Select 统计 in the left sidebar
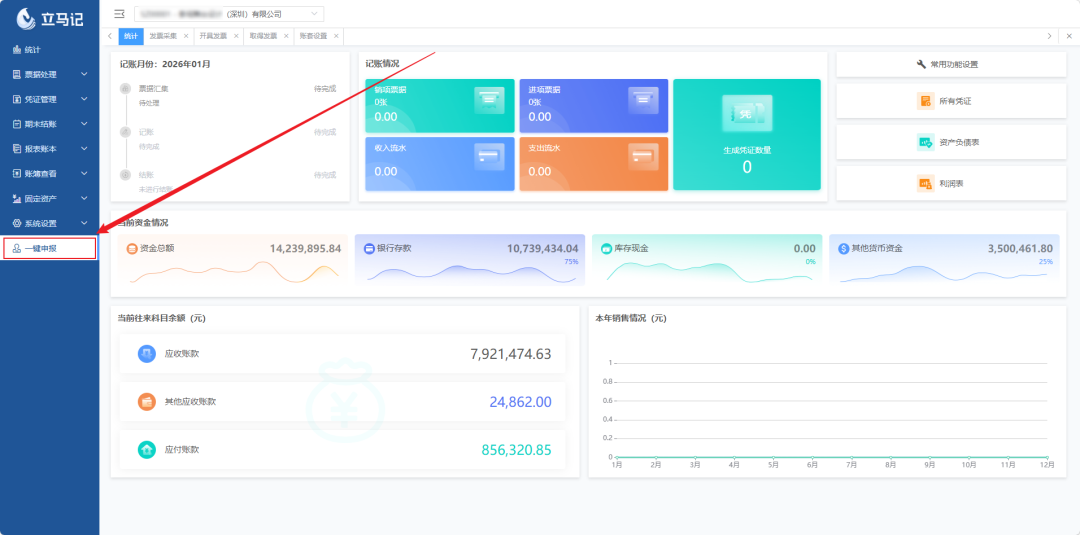The height and width of the screenshot is (535, 1080). click(33, 49)
